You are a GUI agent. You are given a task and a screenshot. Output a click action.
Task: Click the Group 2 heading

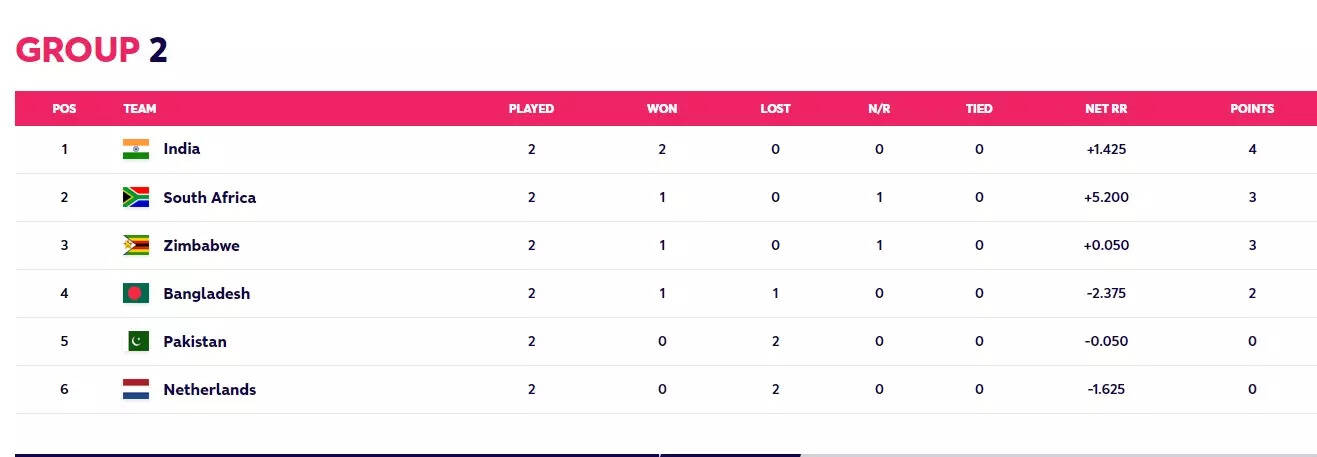pos(91,50)
